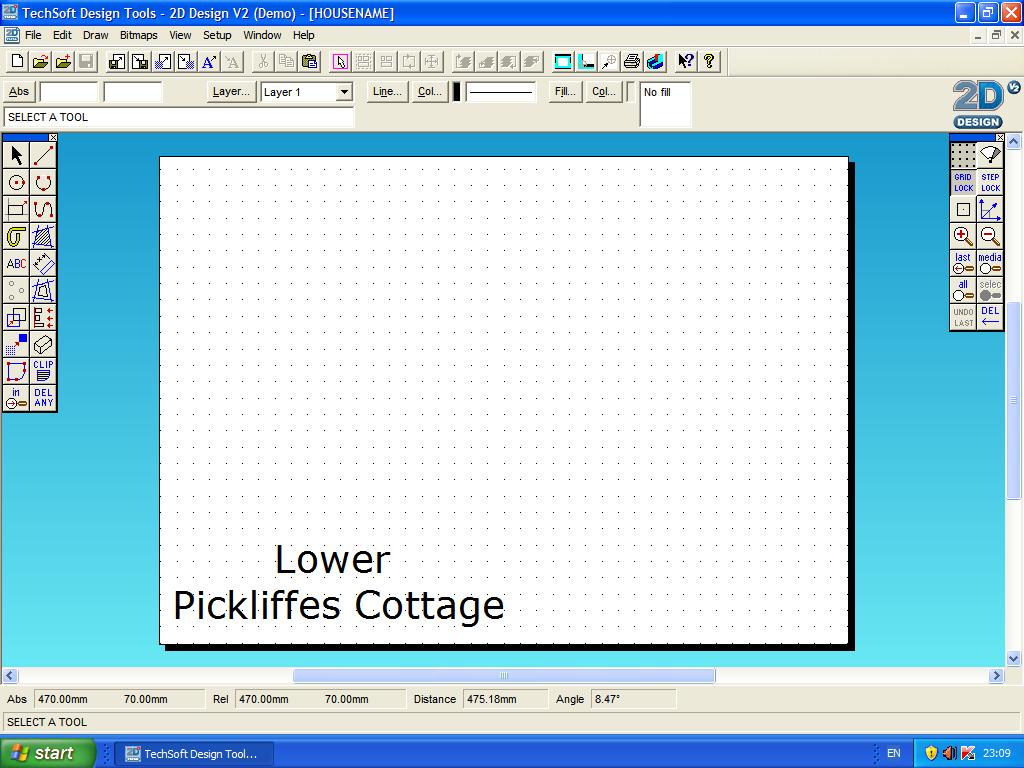The width and height of the screenshot is (1024, 768).
Task: Select the Arc tool
Action: (42, 182)
